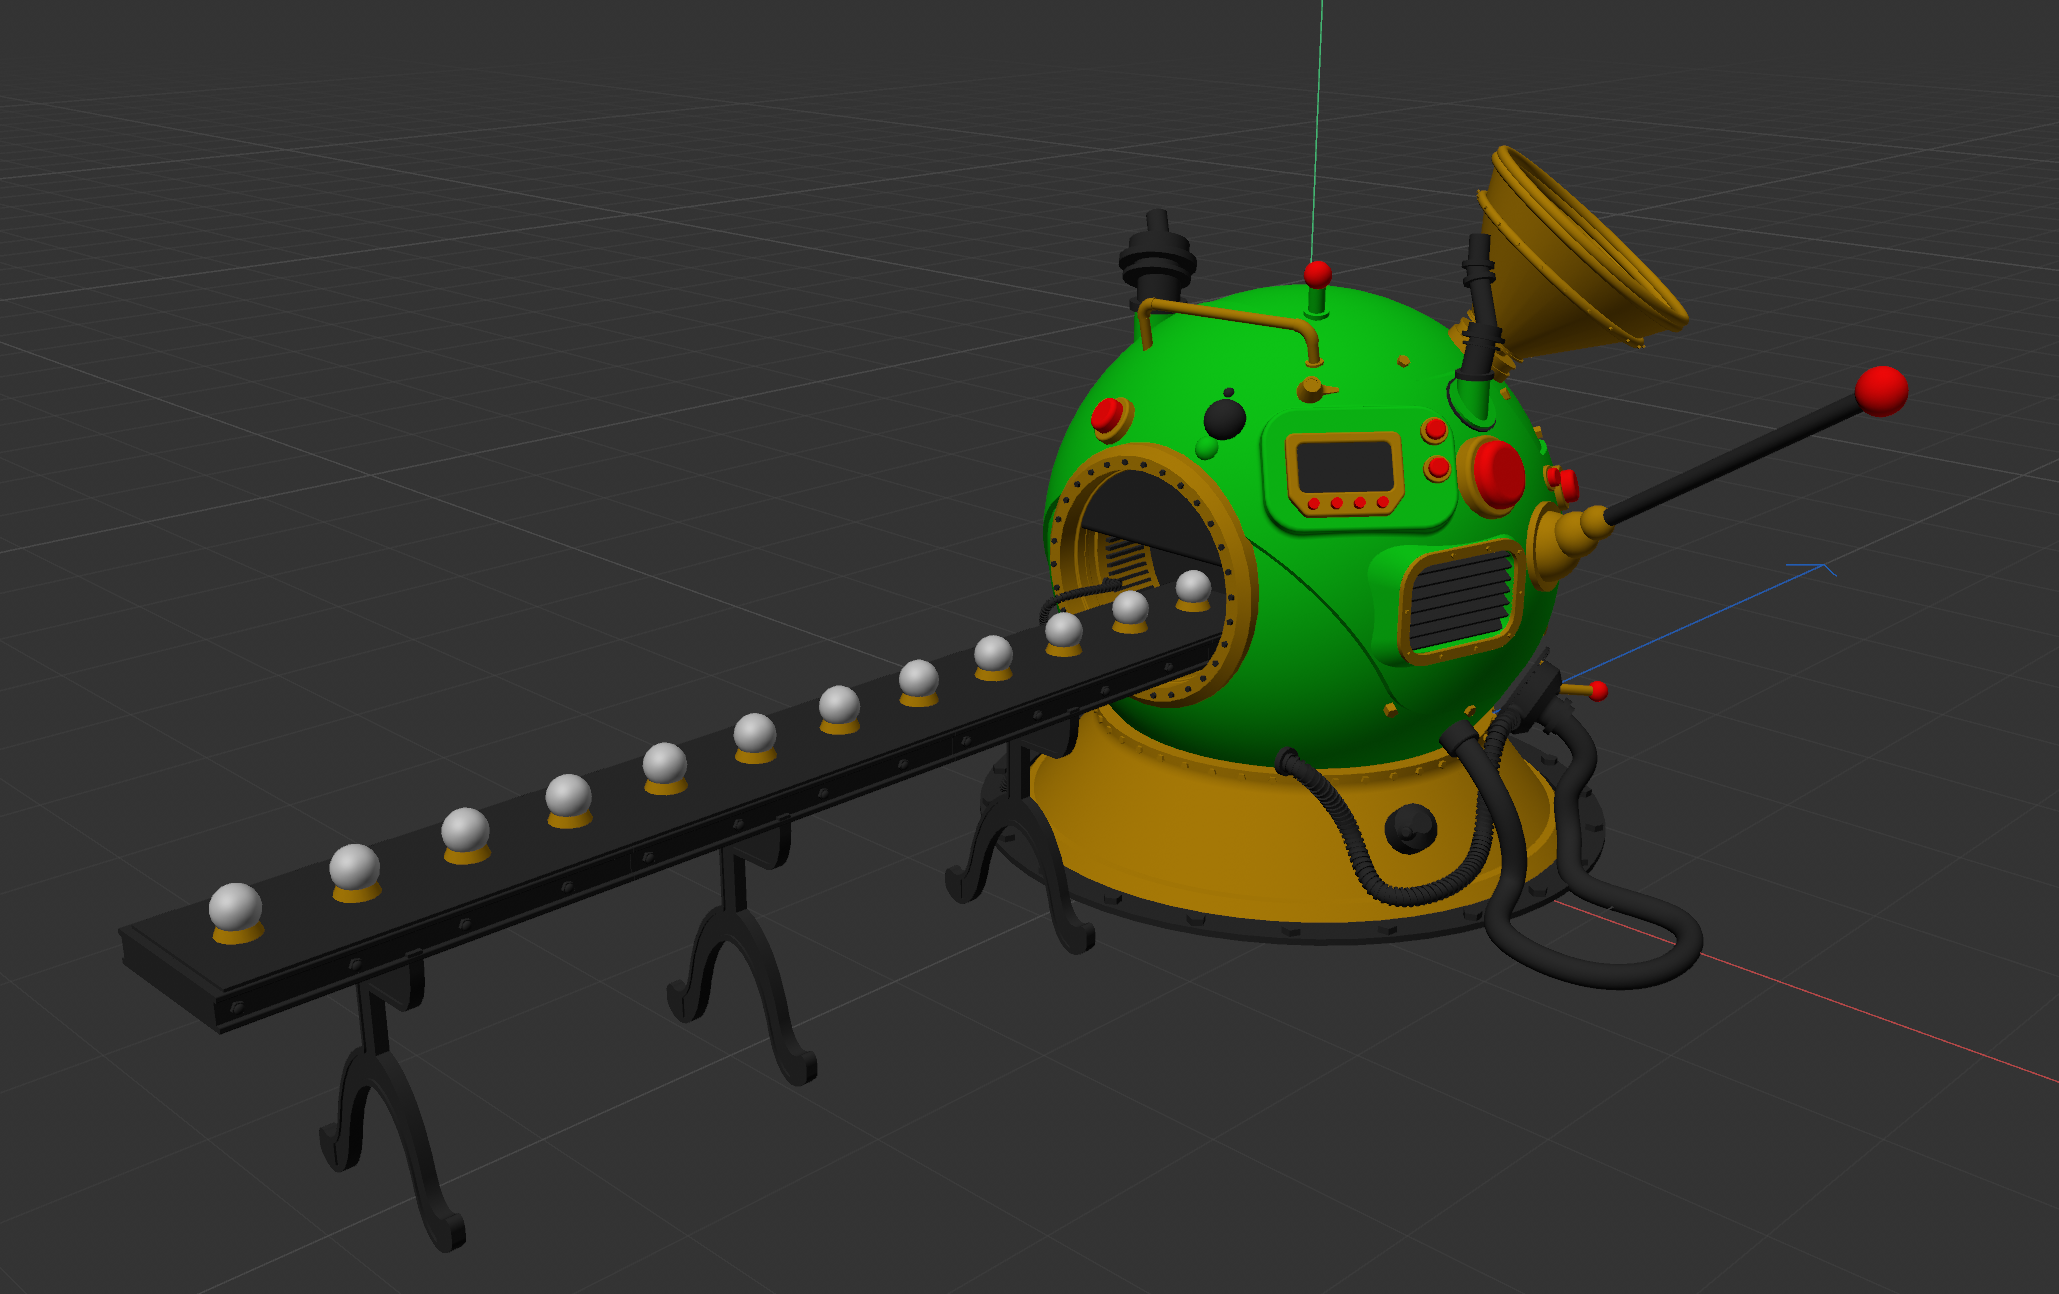
Task: Click the red antenna ball atop the sphere
Action: [x=1318, y=273]
